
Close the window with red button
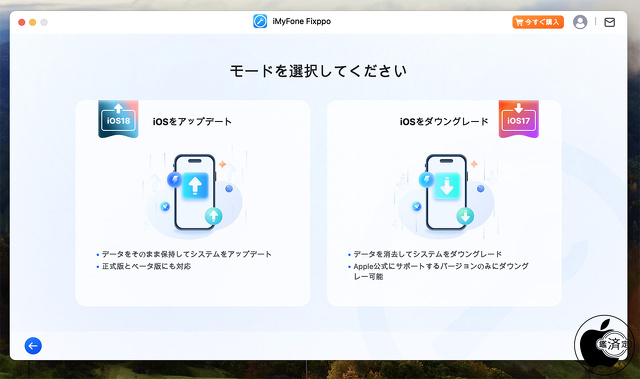(22, 22)
